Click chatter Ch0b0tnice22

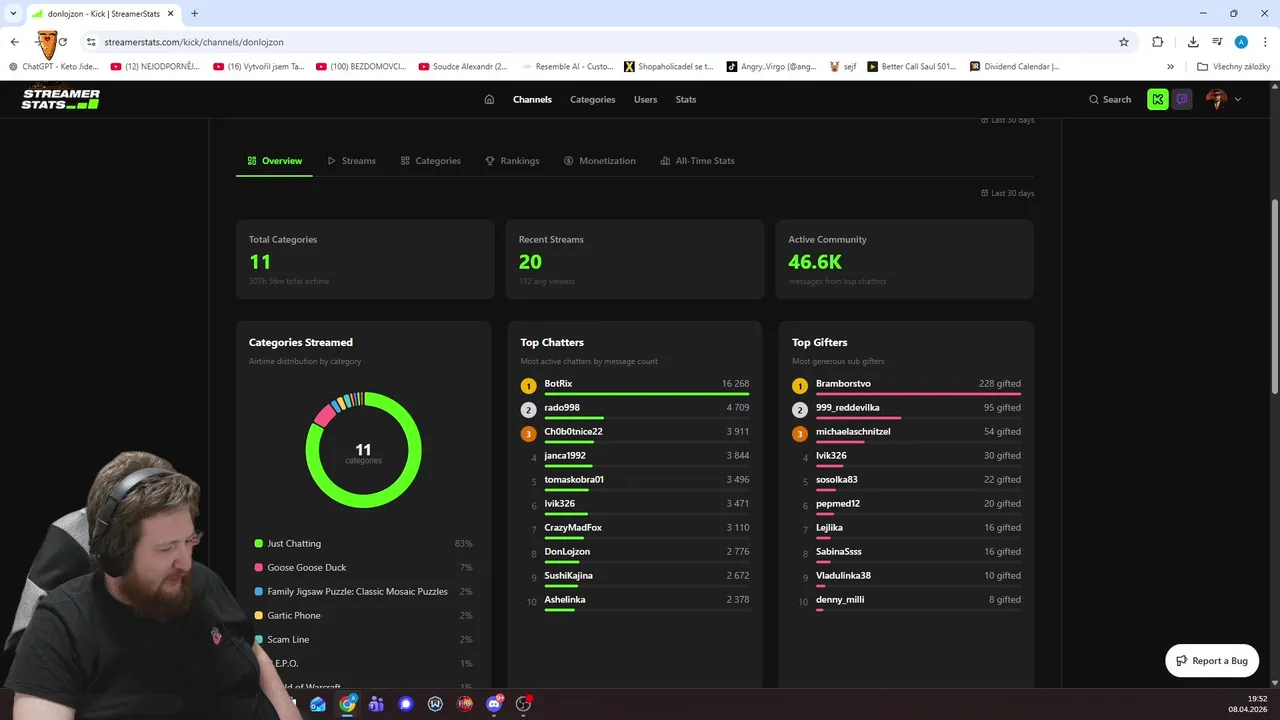click(x=573, y=432)
